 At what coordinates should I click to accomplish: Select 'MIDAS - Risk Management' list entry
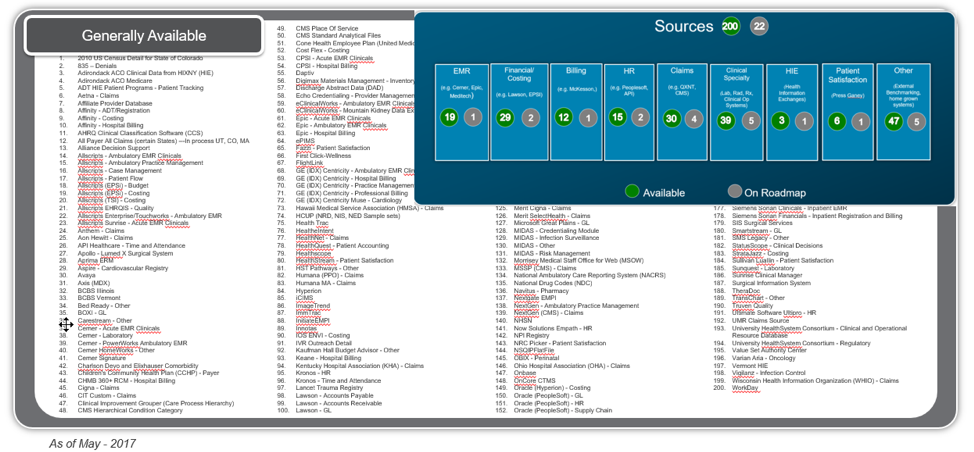pos(552,253)
